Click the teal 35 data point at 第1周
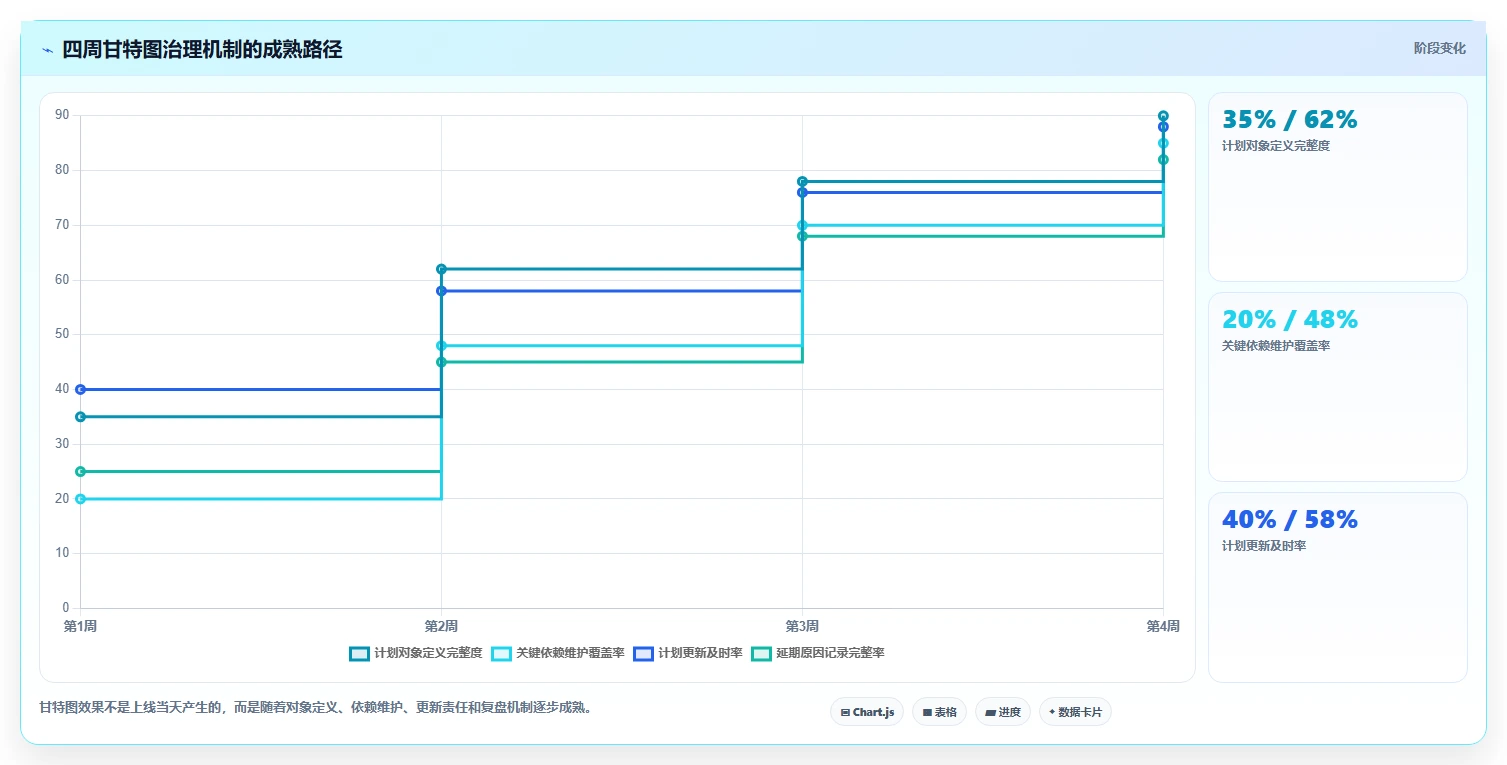 click(80, 416)
